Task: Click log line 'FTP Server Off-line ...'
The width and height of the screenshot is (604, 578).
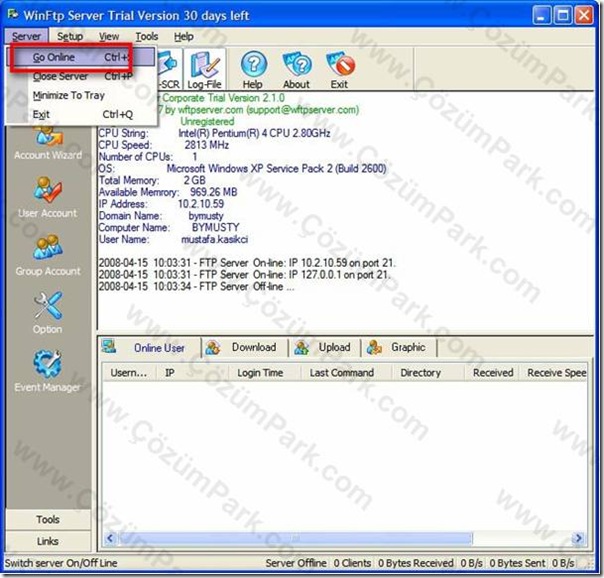Action: pyautogui.click(x=196, y=286)
